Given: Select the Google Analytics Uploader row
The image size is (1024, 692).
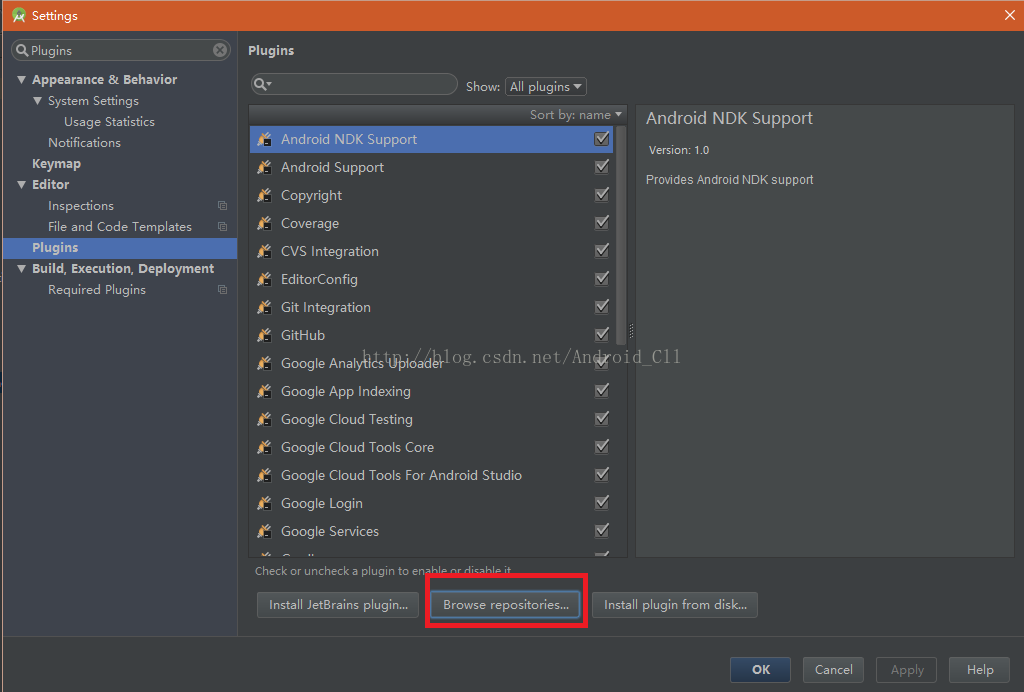Looking at the screenshot, I should tap(431, 363).
